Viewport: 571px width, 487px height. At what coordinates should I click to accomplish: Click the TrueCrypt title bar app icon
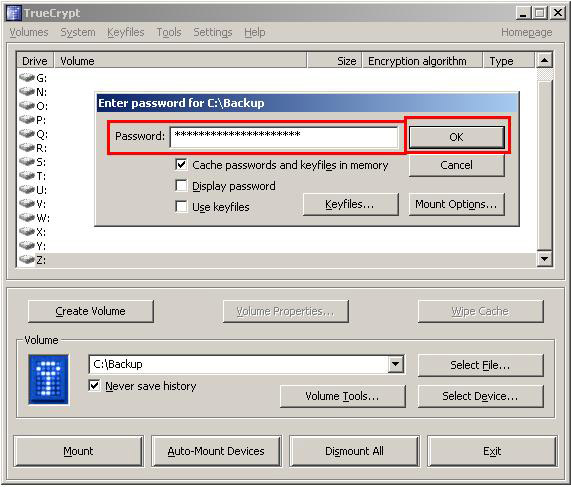pos(14,13)
